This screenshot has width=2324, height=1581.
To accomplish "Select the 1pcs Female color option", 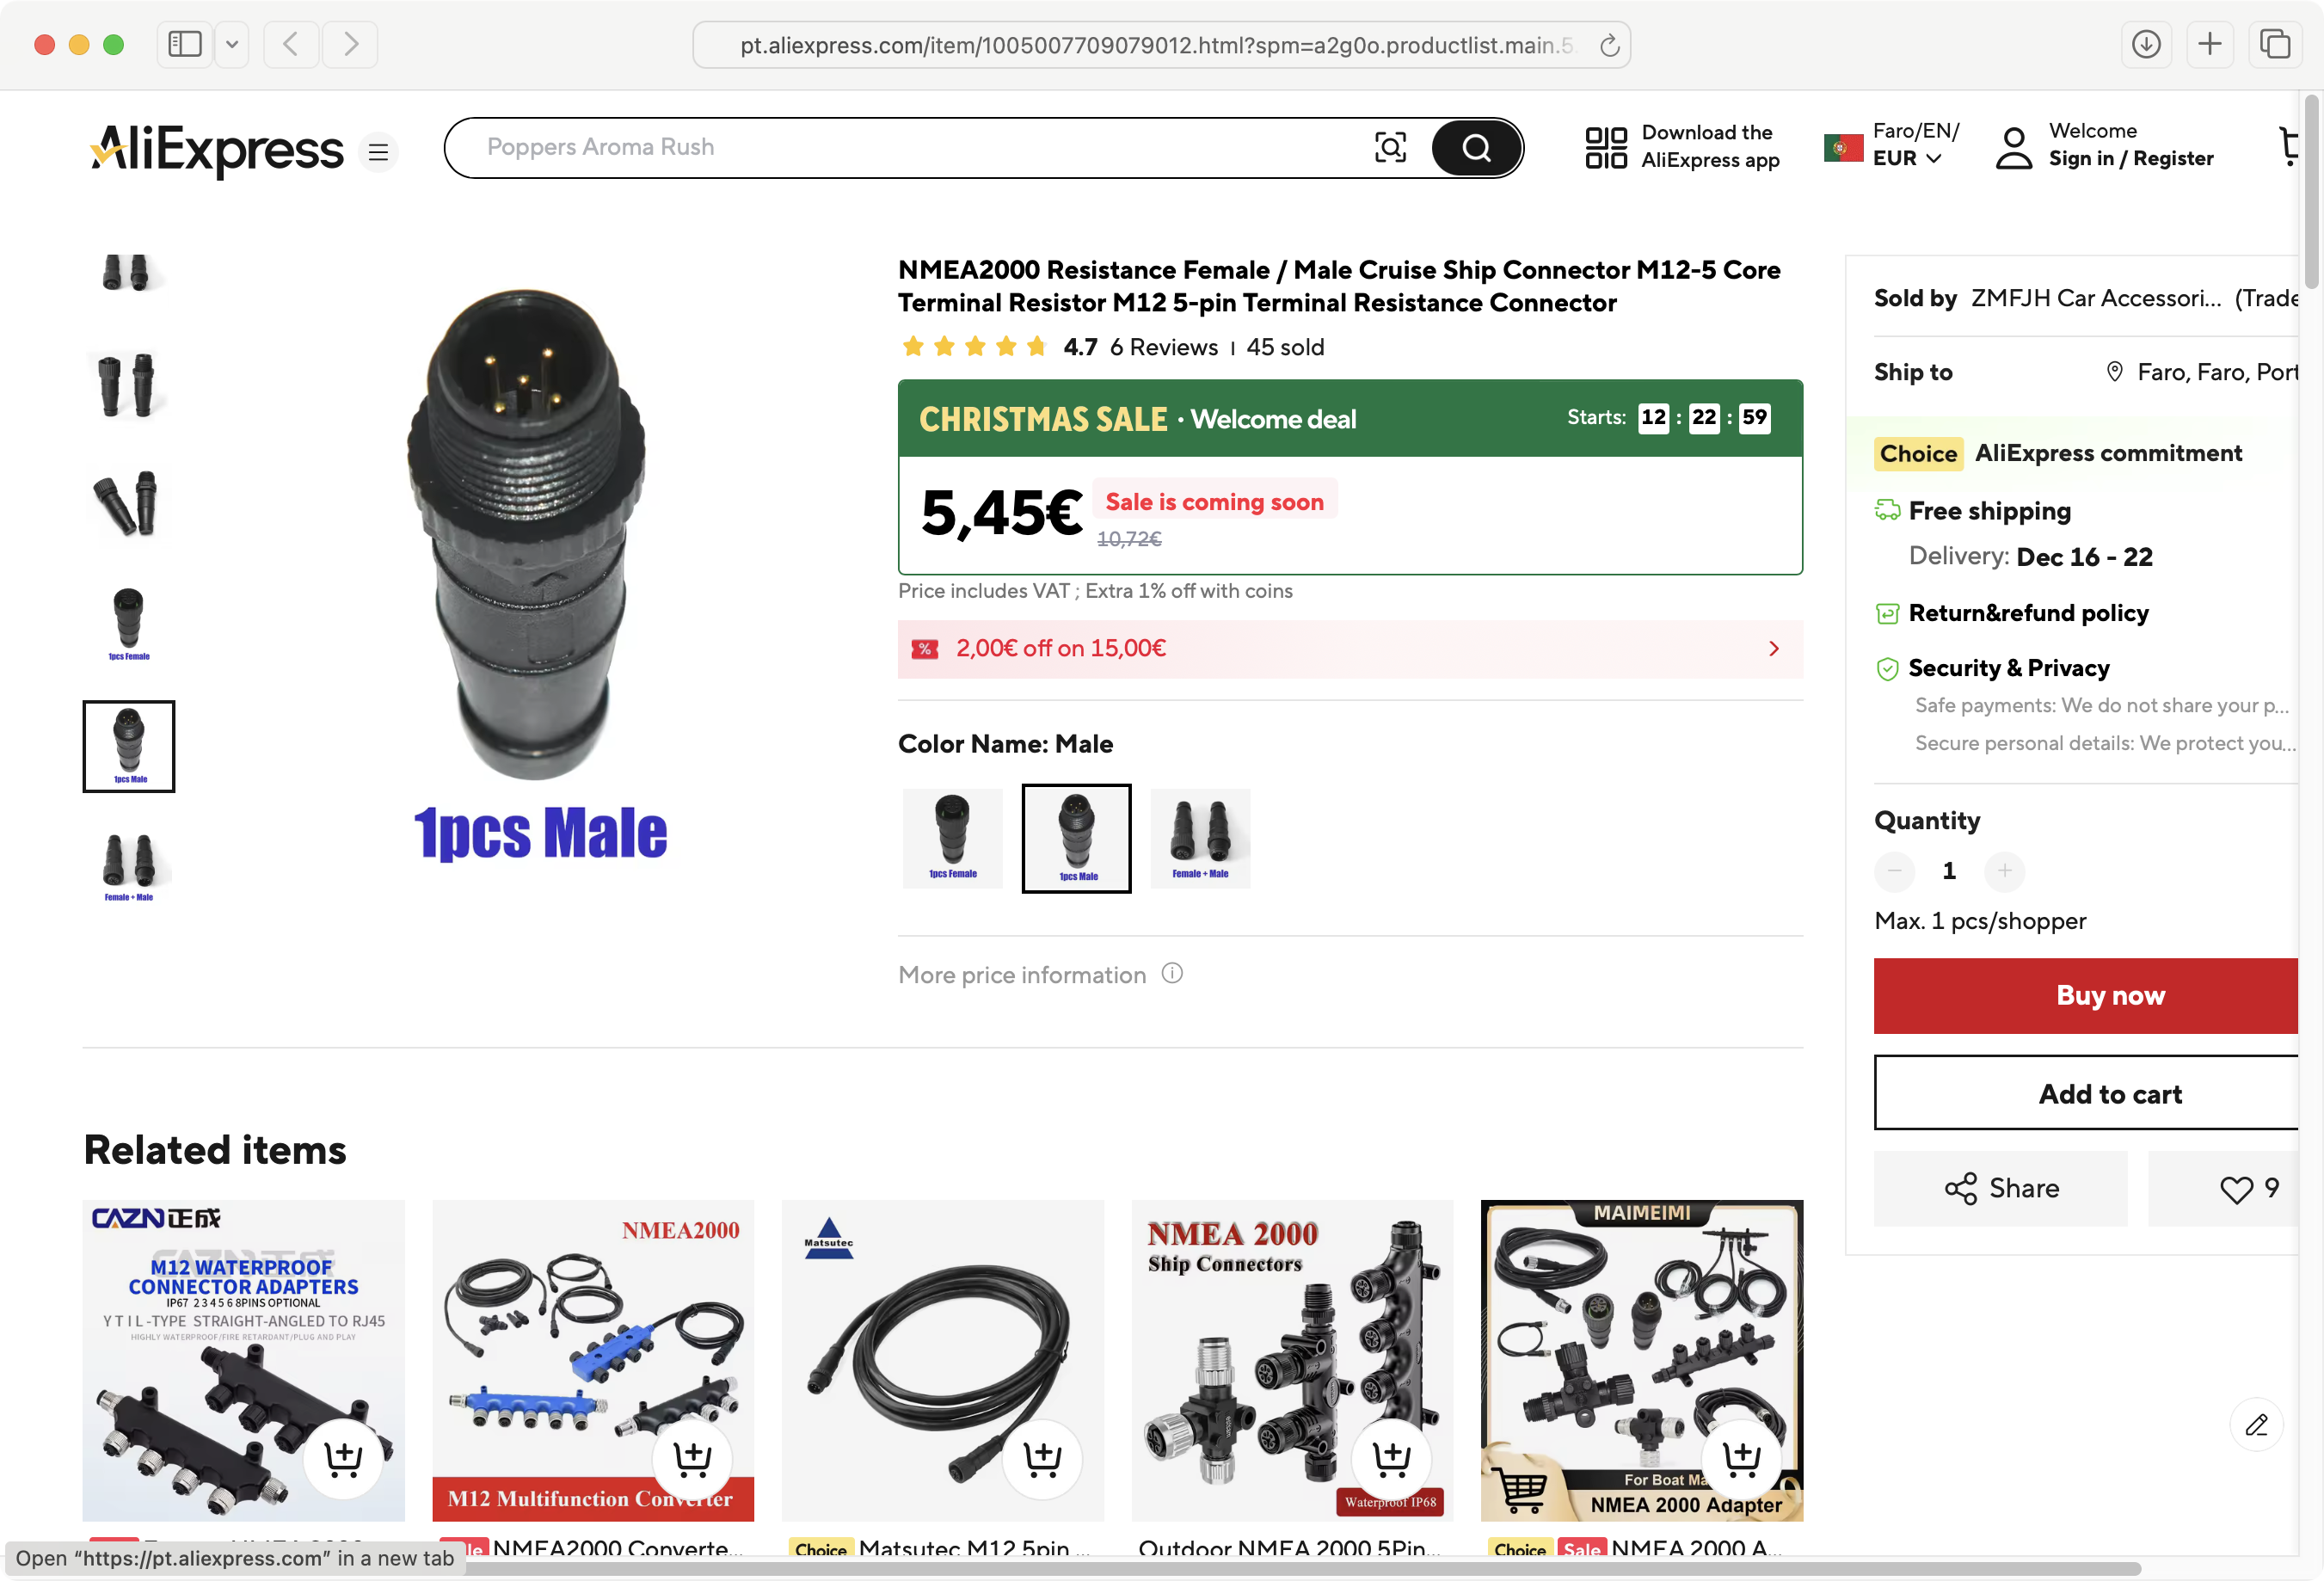I will [952, 838].
